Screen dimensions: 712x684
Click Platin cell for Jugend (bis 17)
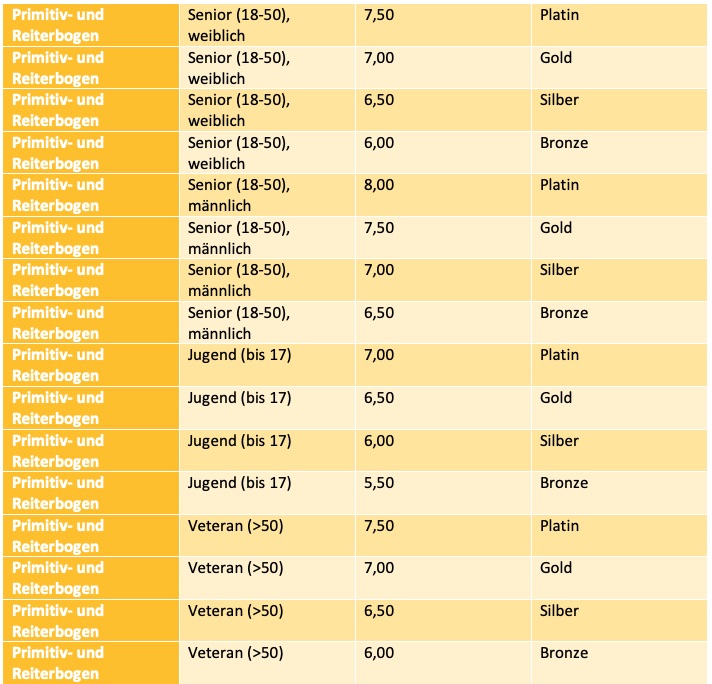pos(559,356)
